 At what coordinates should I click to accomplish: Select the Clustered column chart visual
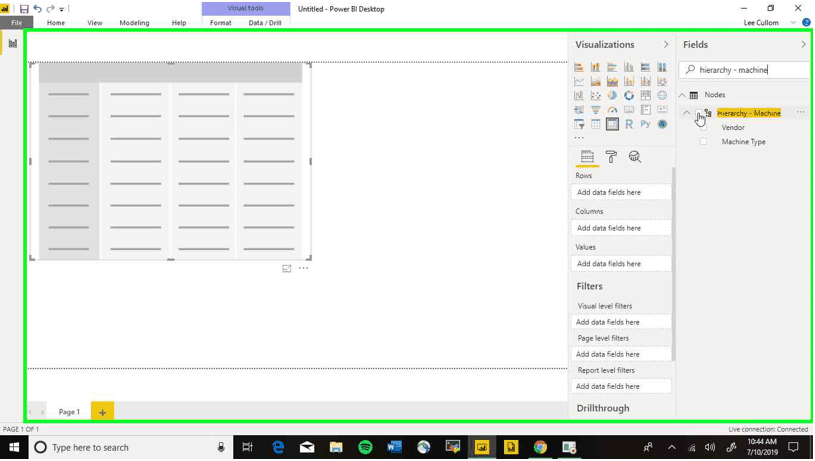coord(628,67)
